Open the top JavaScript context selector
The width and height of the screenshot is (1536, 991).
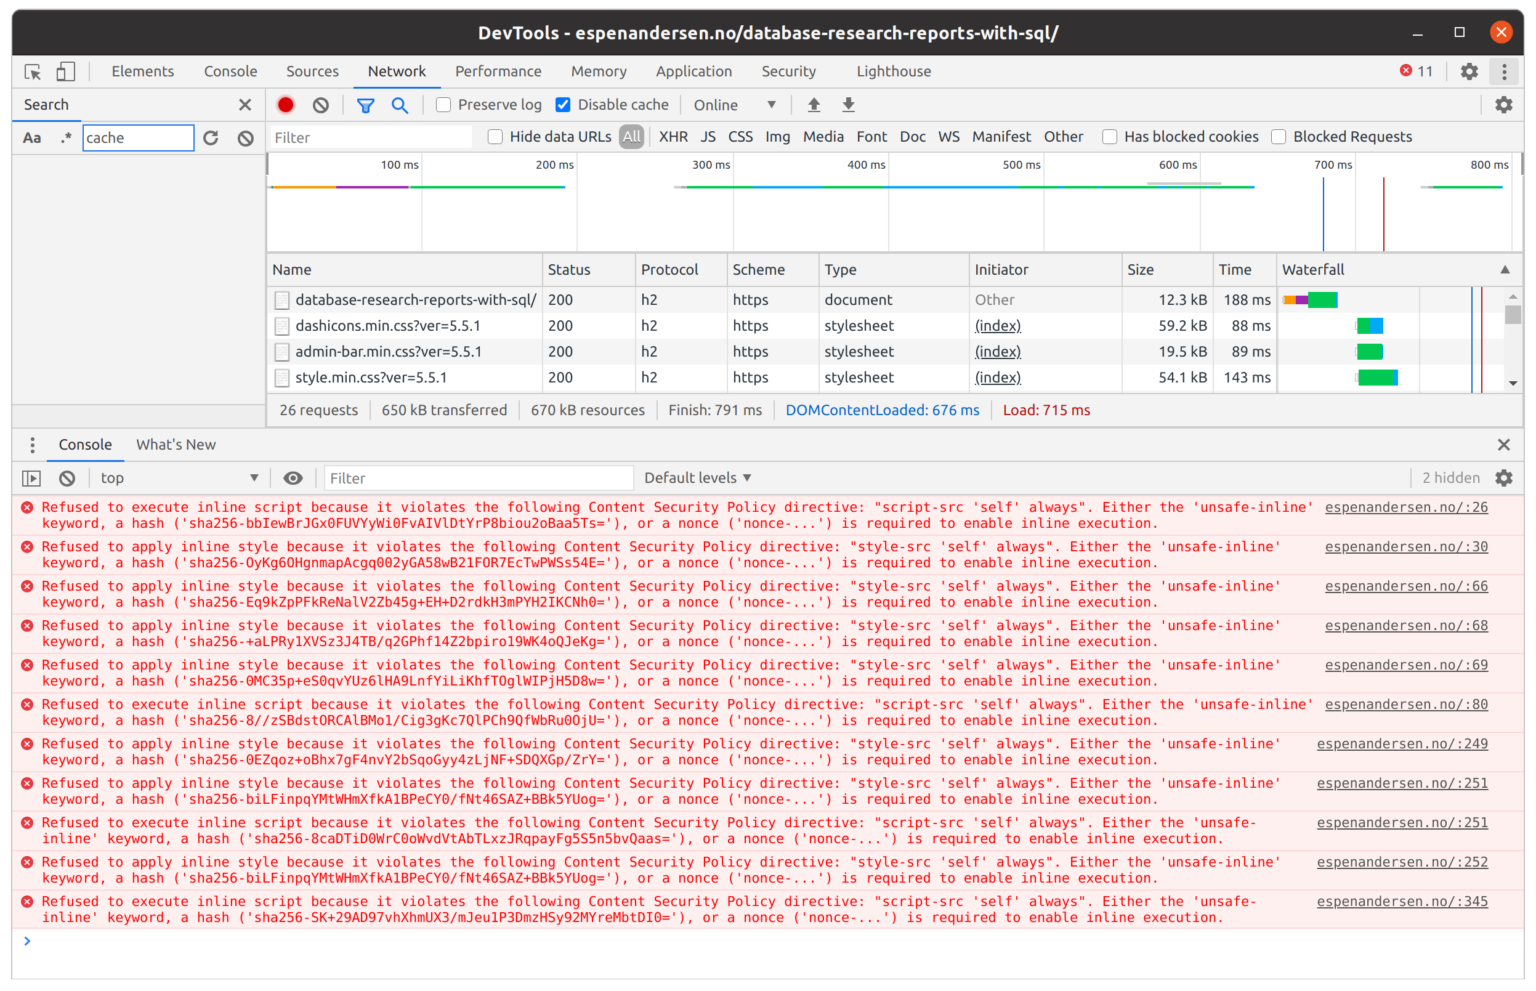[178, 478]
